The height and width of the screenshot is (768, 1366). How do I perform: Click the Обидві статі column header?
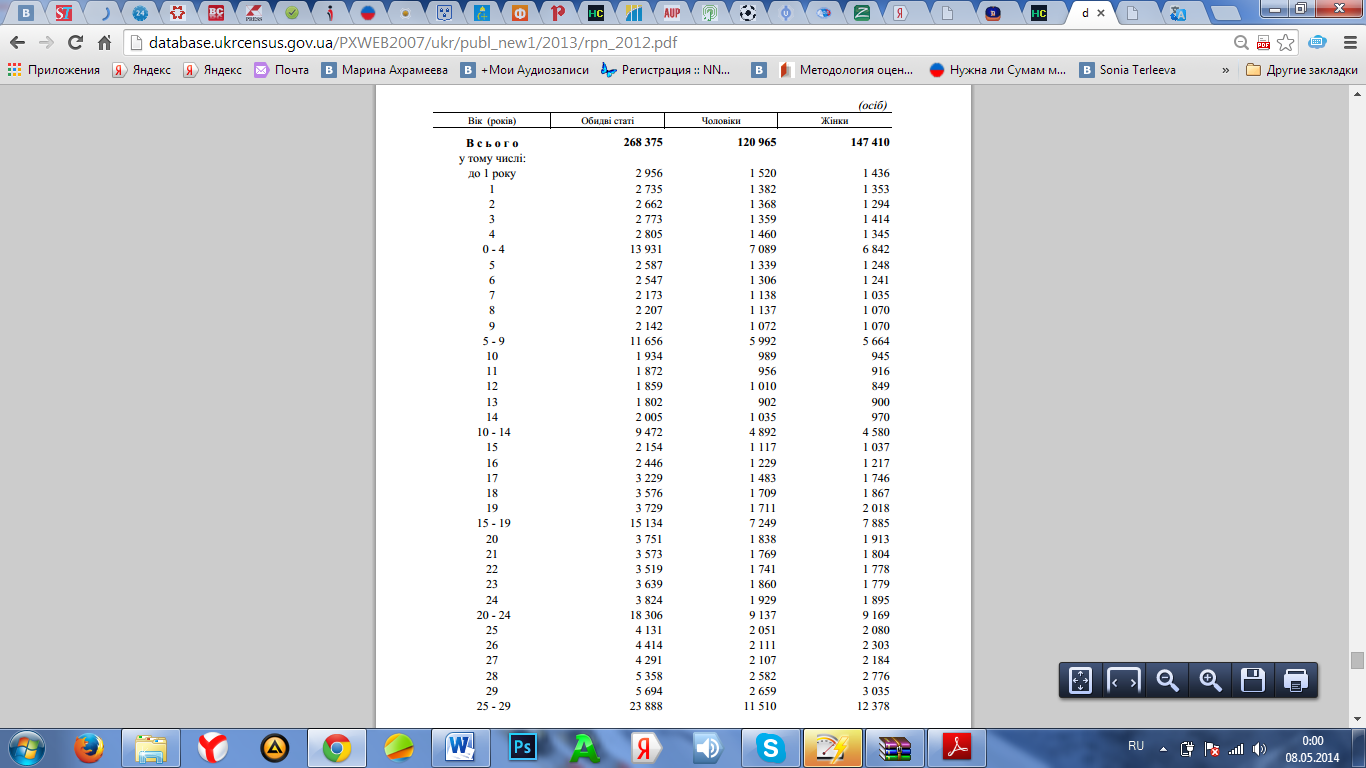click(x=607, y=121)
